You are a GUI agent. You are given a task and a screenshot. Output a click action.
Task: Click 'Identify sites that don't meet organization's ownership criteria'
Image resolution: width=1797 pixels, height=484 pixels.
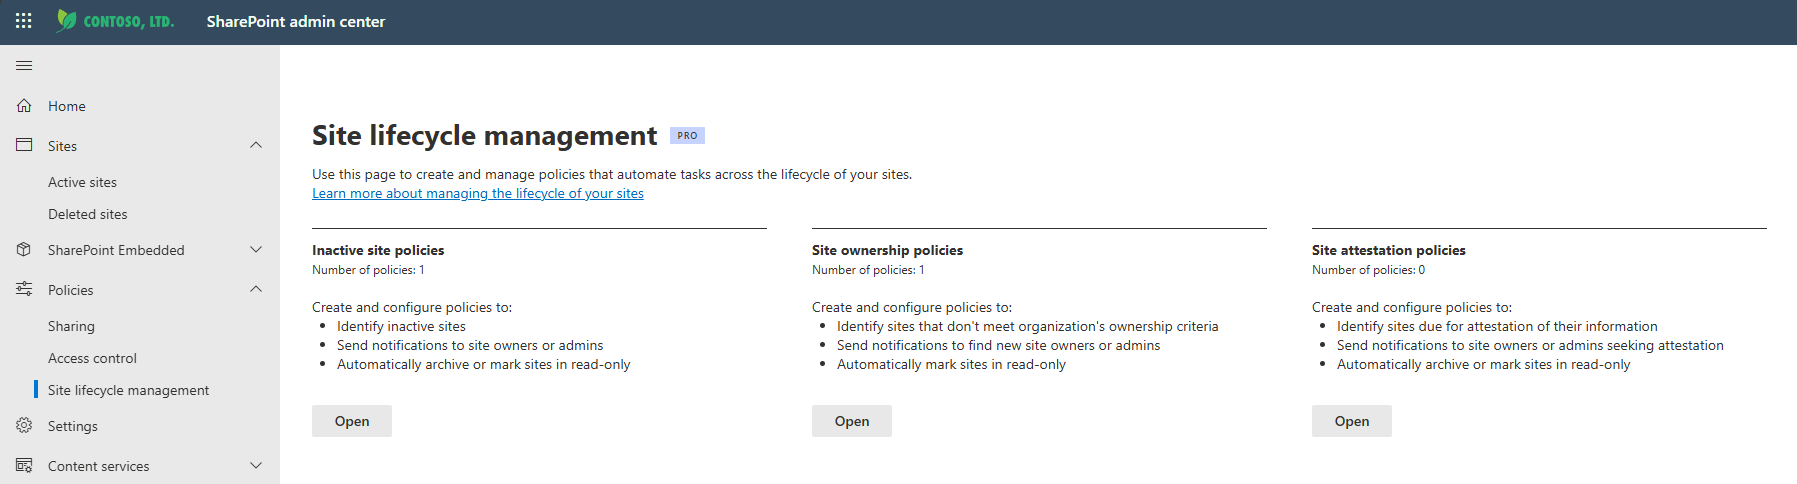click(x=1028, y=326)
